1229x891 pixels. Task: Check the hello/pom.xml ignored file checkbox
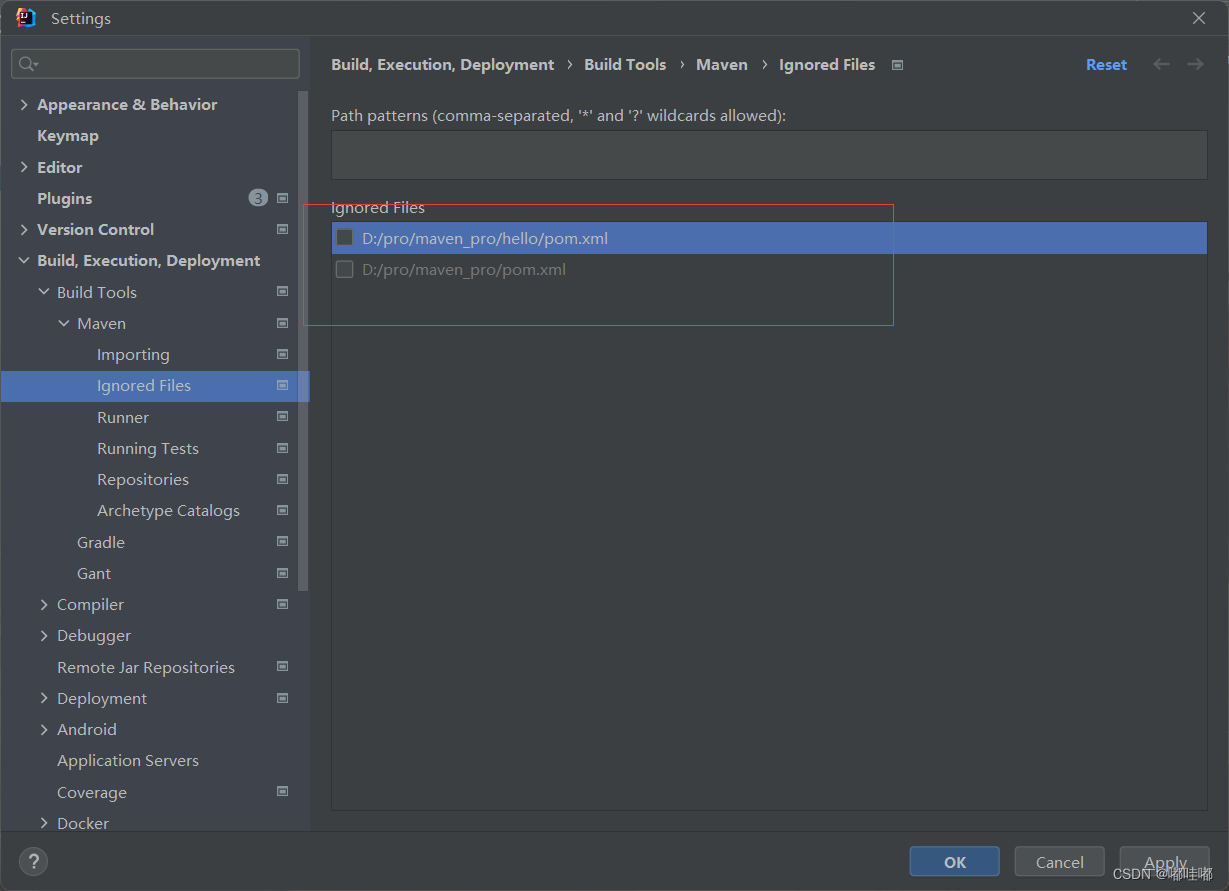point(345,238)
